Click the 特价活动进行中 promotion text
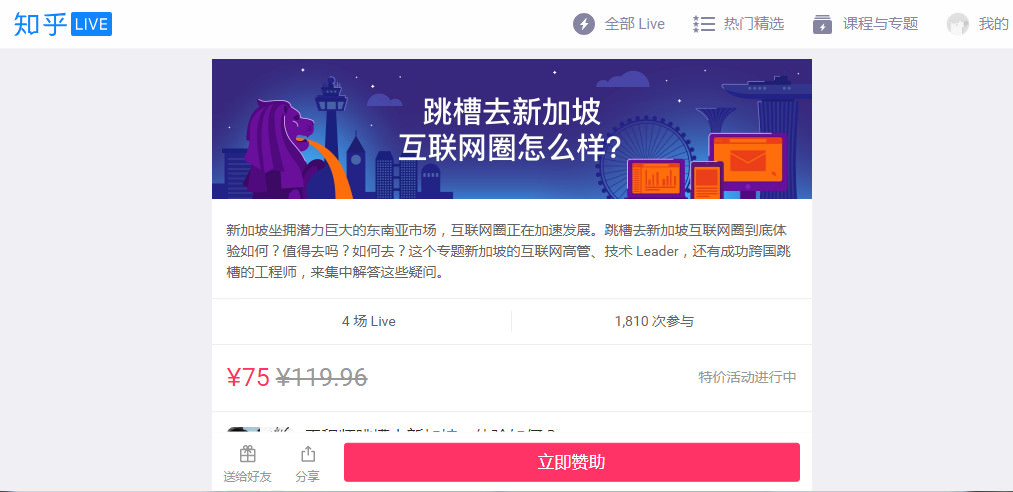The image size is (1013, 492). (x=747, y=377)
